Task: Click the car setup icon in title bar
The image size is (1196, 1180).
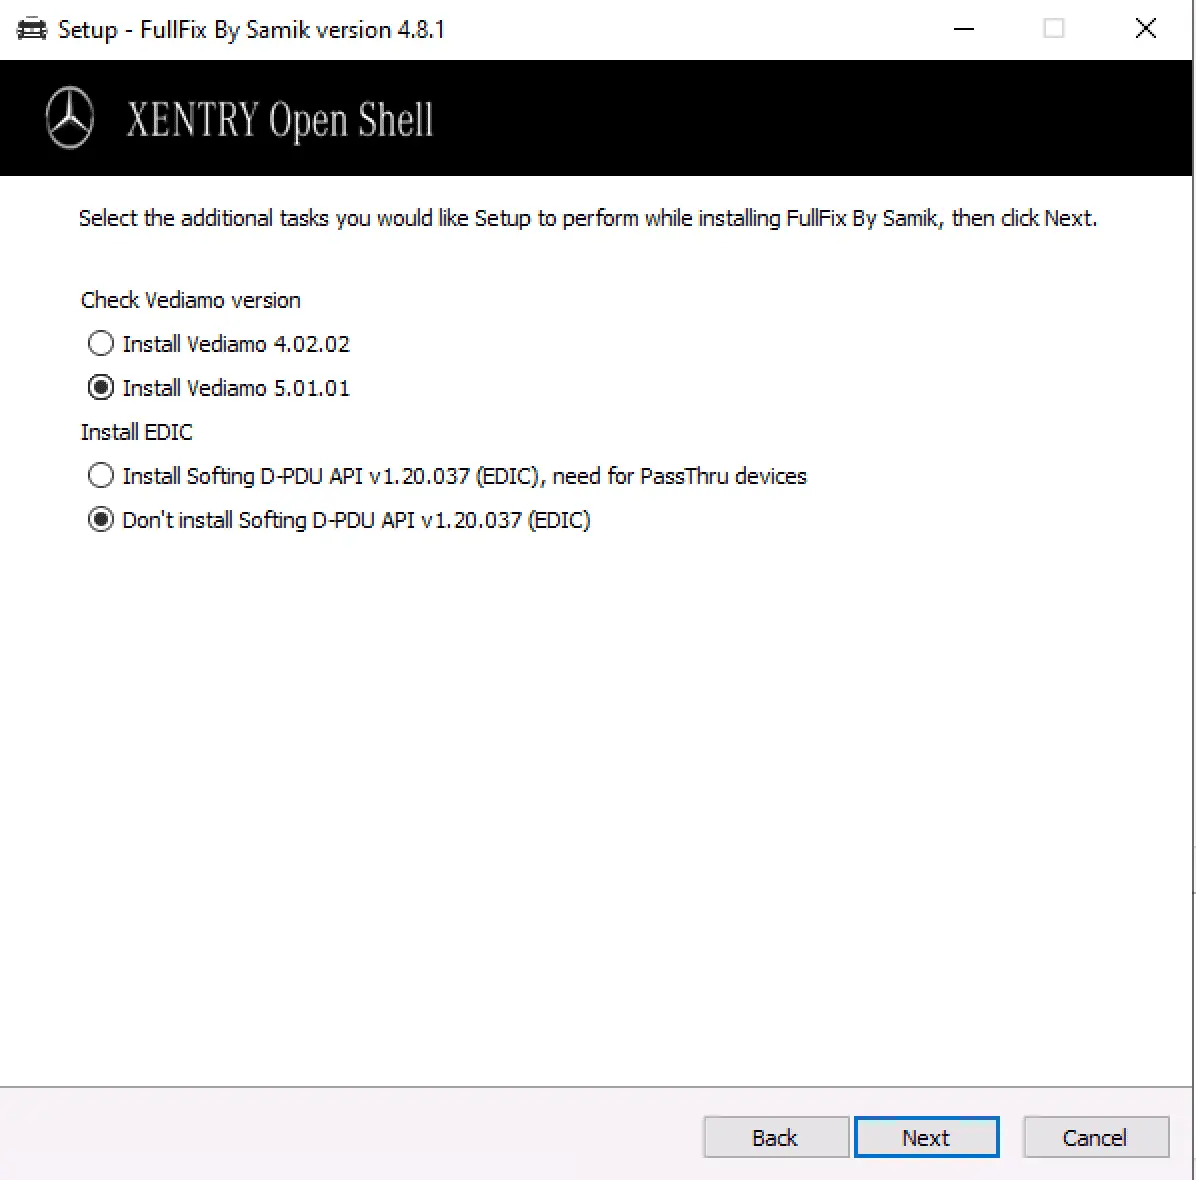Action: 32,30
